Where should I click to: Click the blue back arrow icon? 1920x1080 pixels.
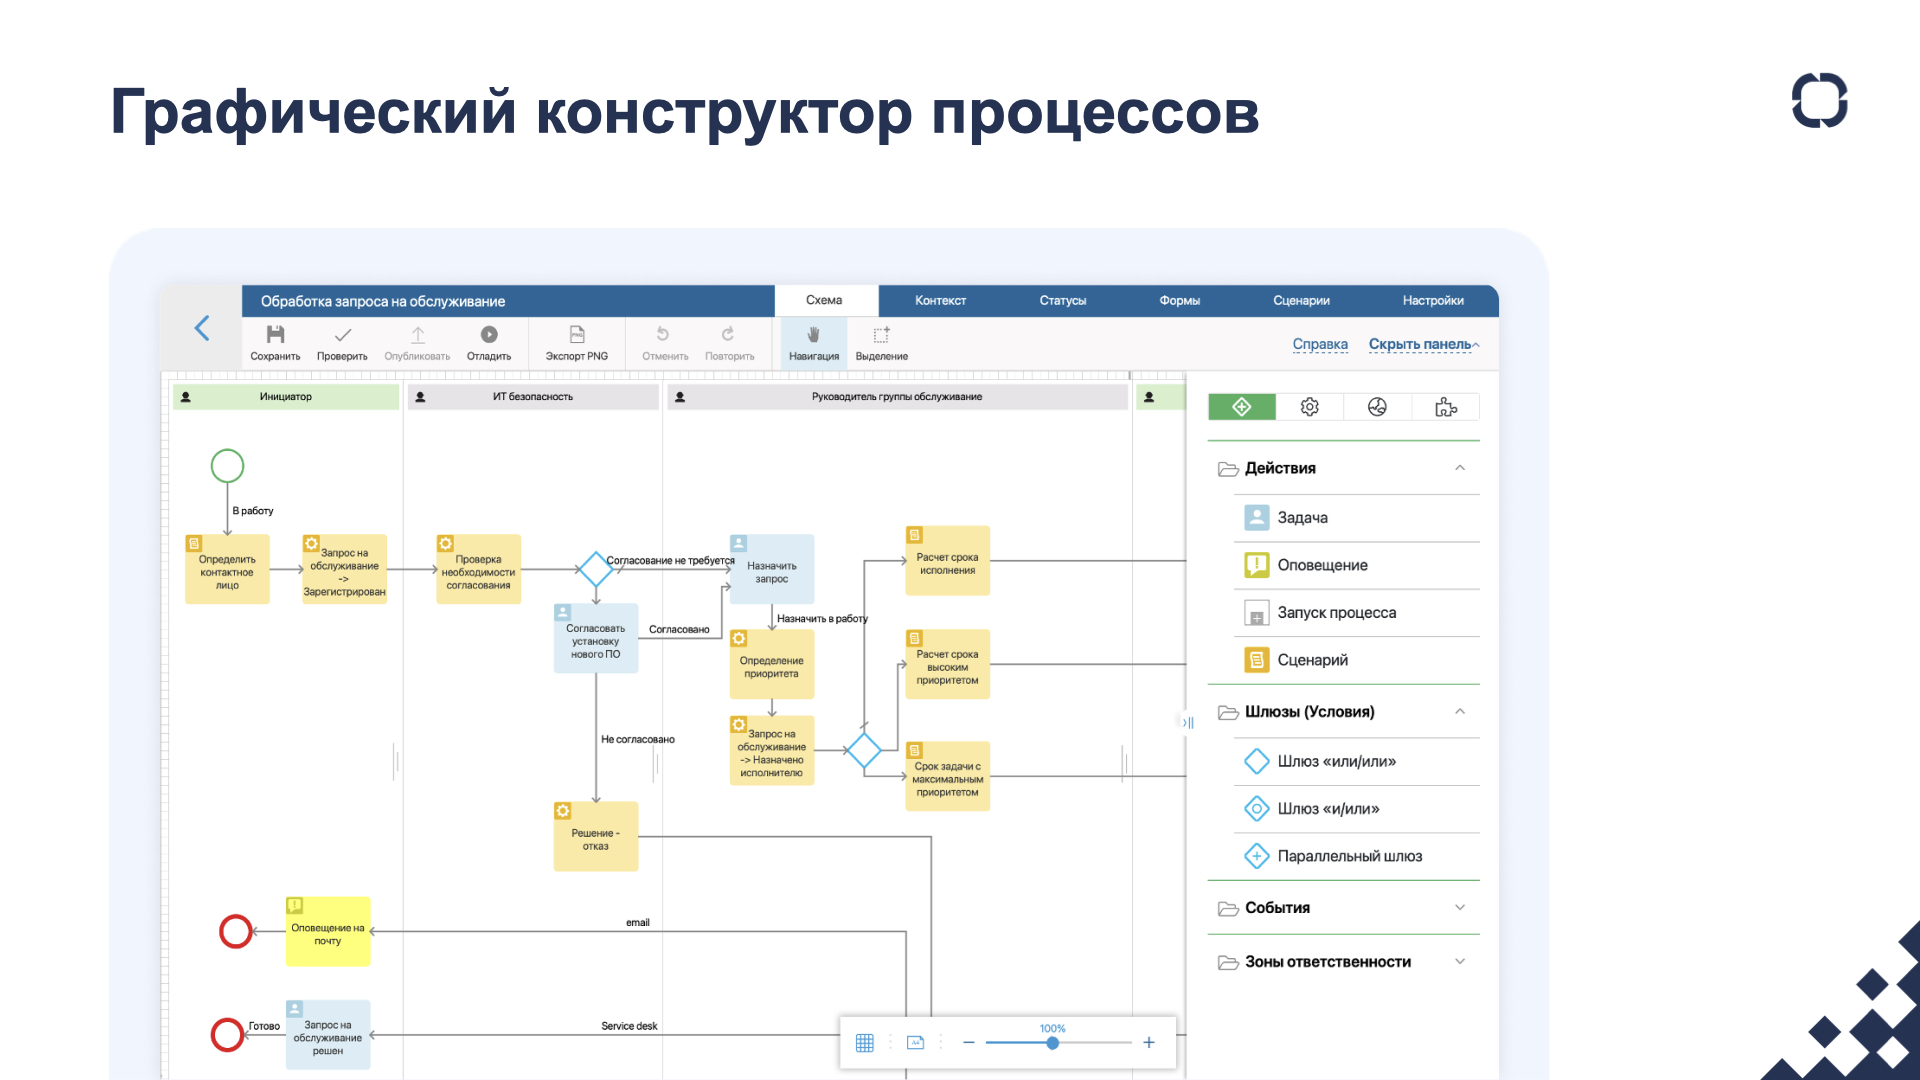tap(202, 328)
